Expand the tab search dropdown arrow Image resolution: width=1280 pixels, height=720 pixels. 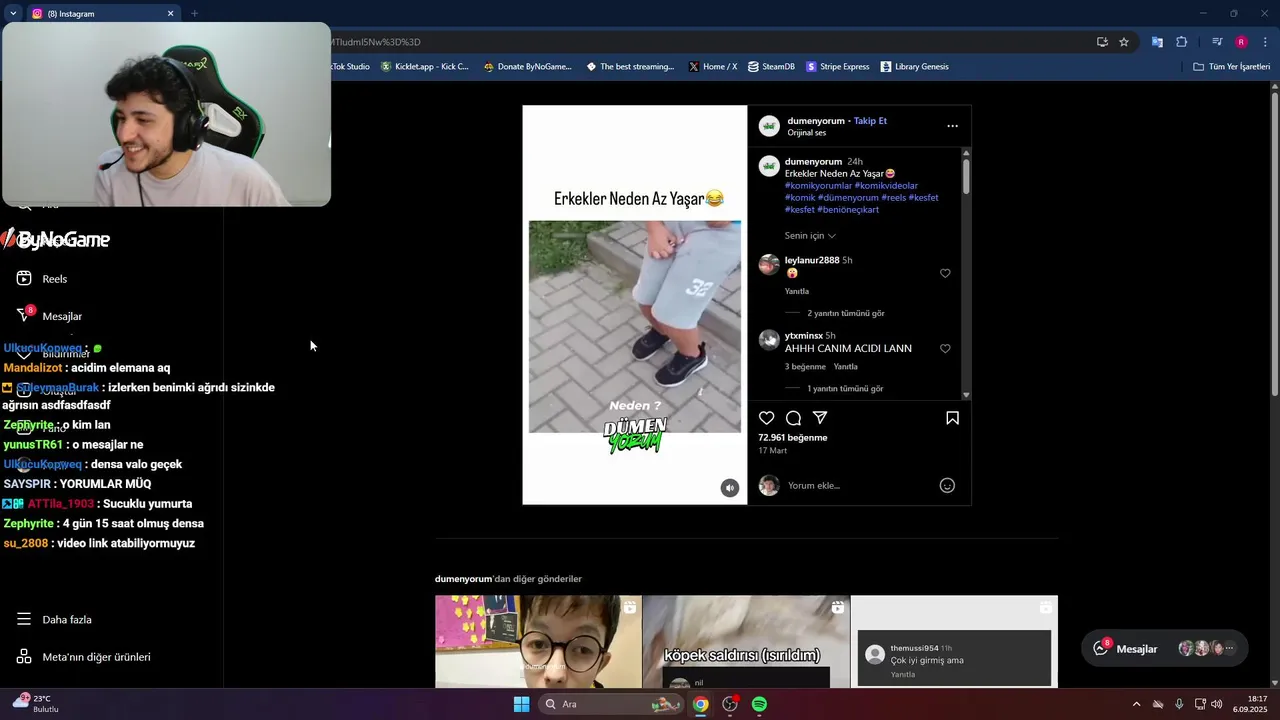[12, 14]
